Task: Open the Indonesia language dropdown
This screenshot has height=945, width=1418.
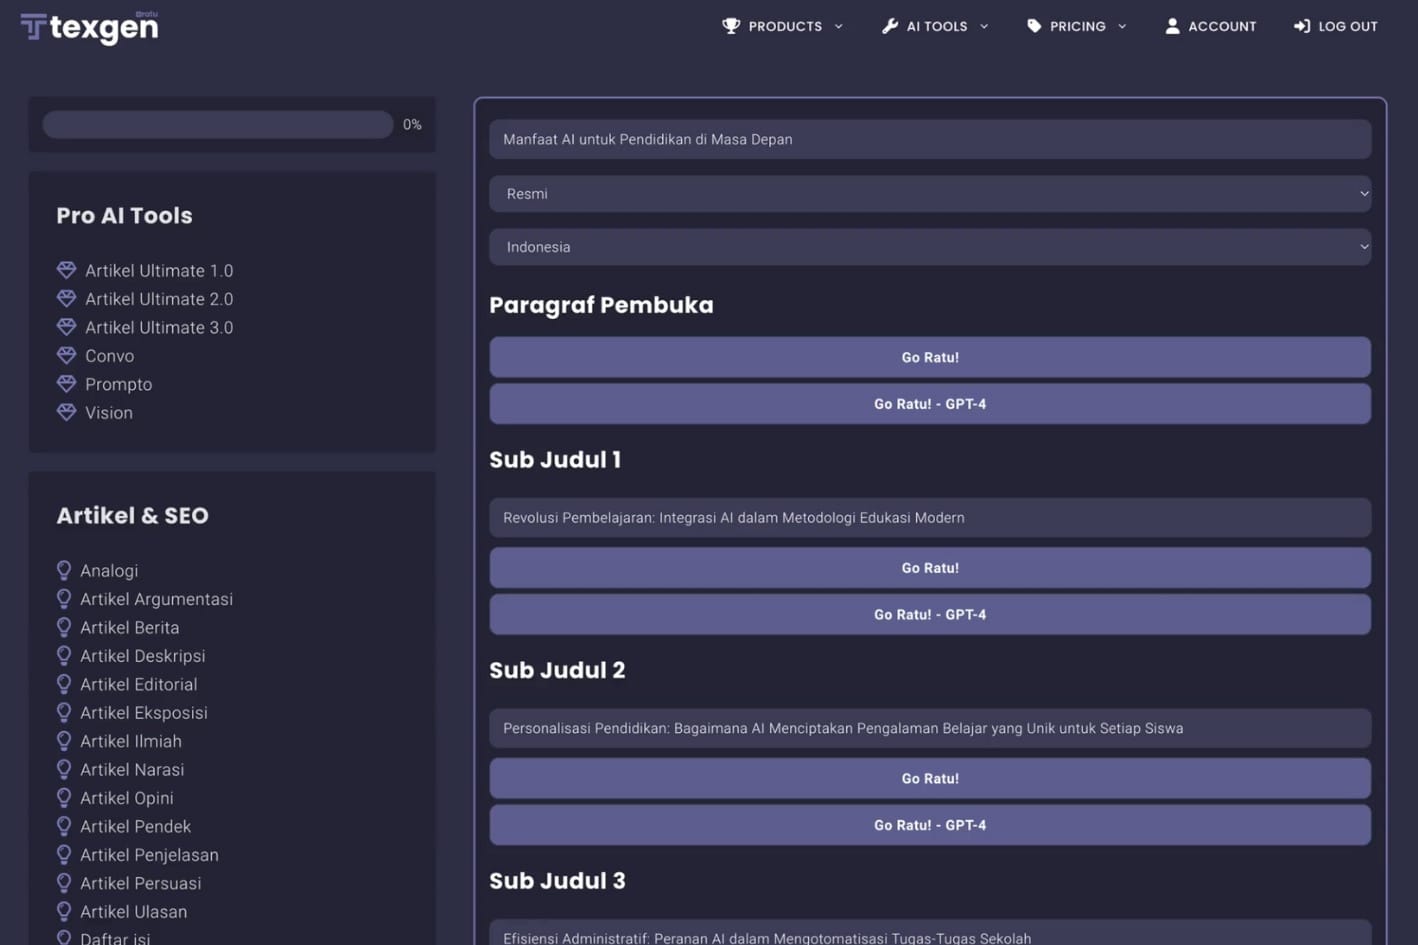Action: pos(929,247)
